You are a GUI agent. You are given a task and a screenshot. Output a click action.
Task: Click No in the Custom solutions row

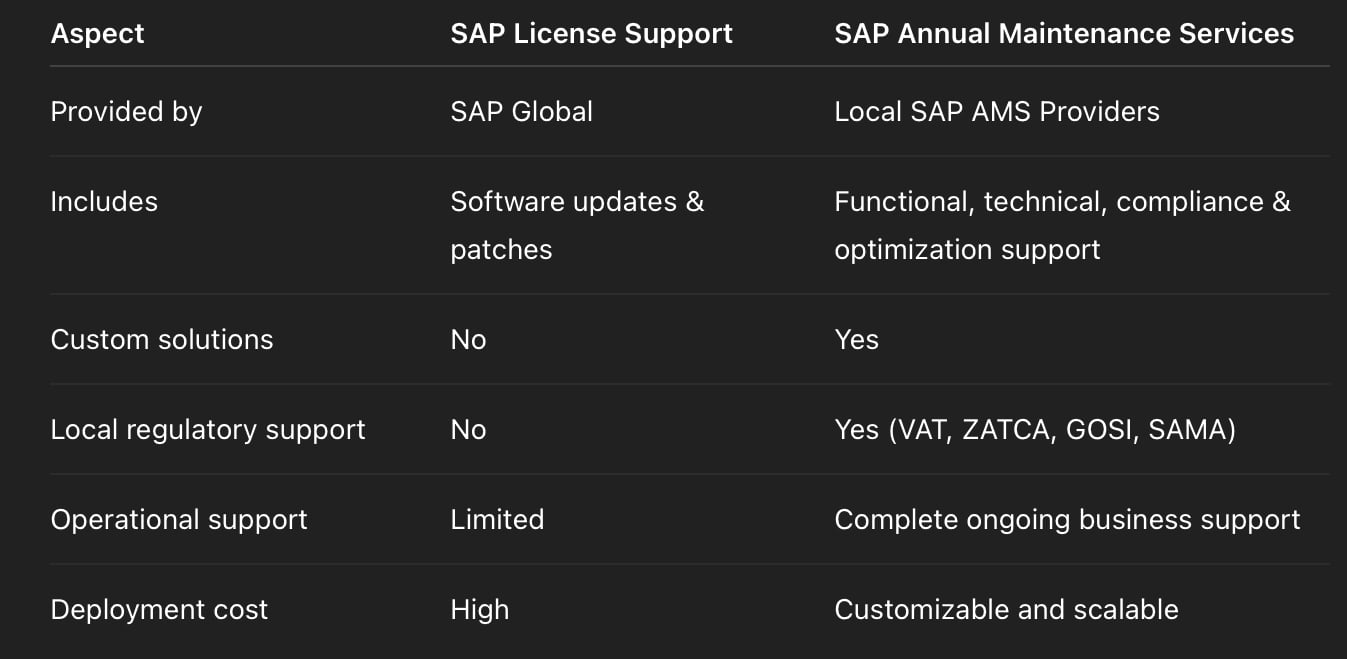(468, 340)
